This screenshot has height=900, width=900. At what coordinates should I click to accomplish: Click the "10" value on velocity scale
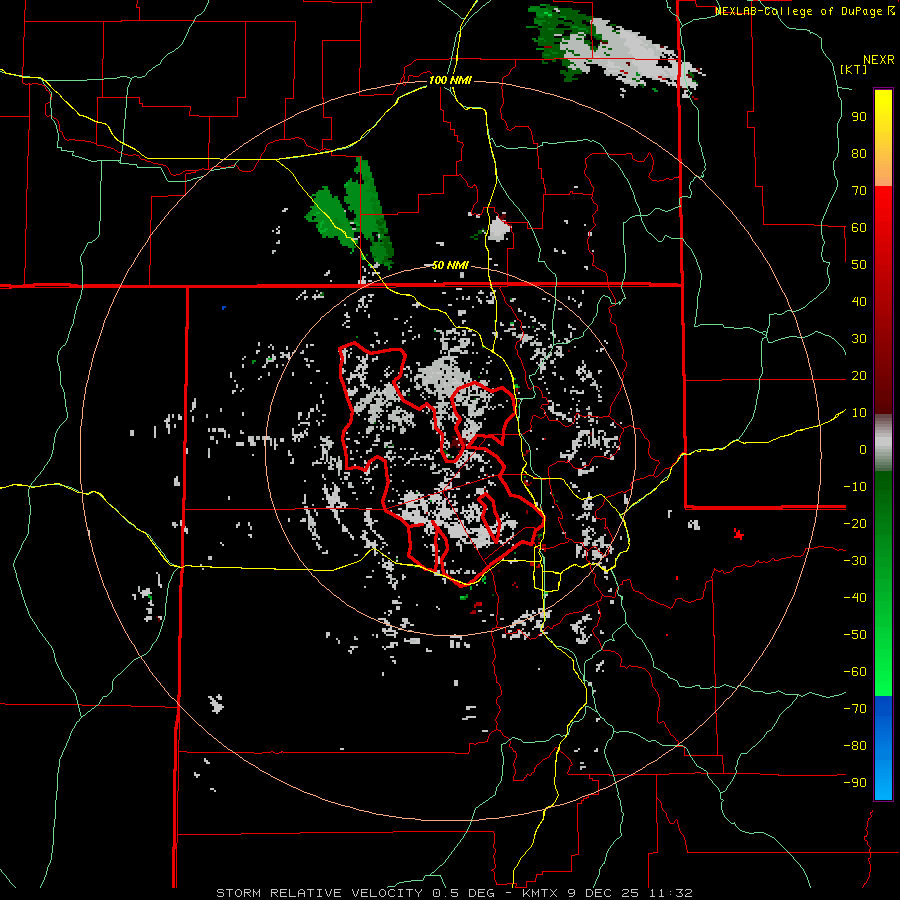point(859,413)
